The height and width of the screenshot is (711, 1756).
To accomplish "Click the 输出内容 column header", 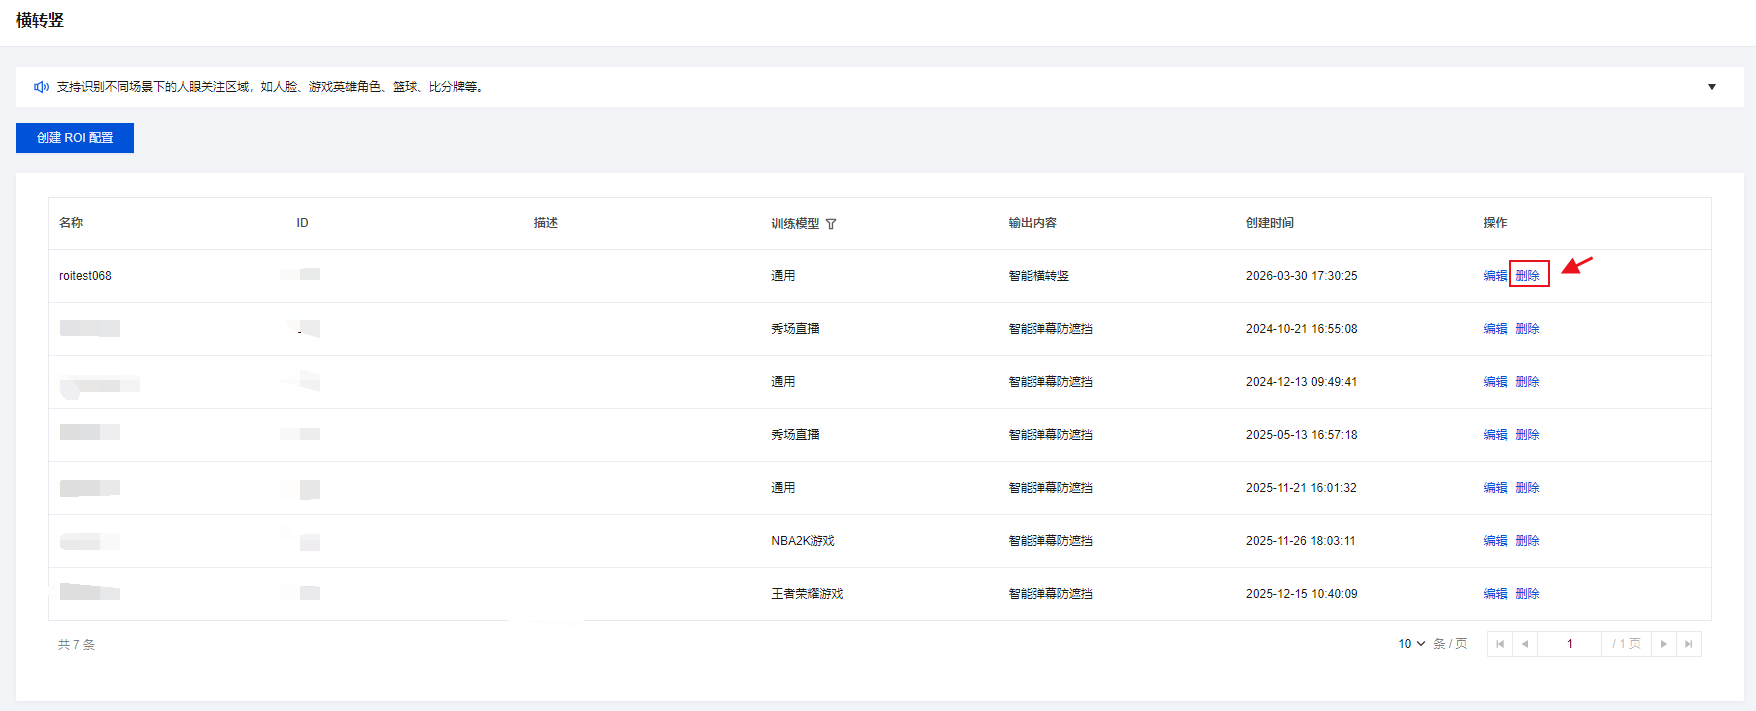I will coord(1032,223).
